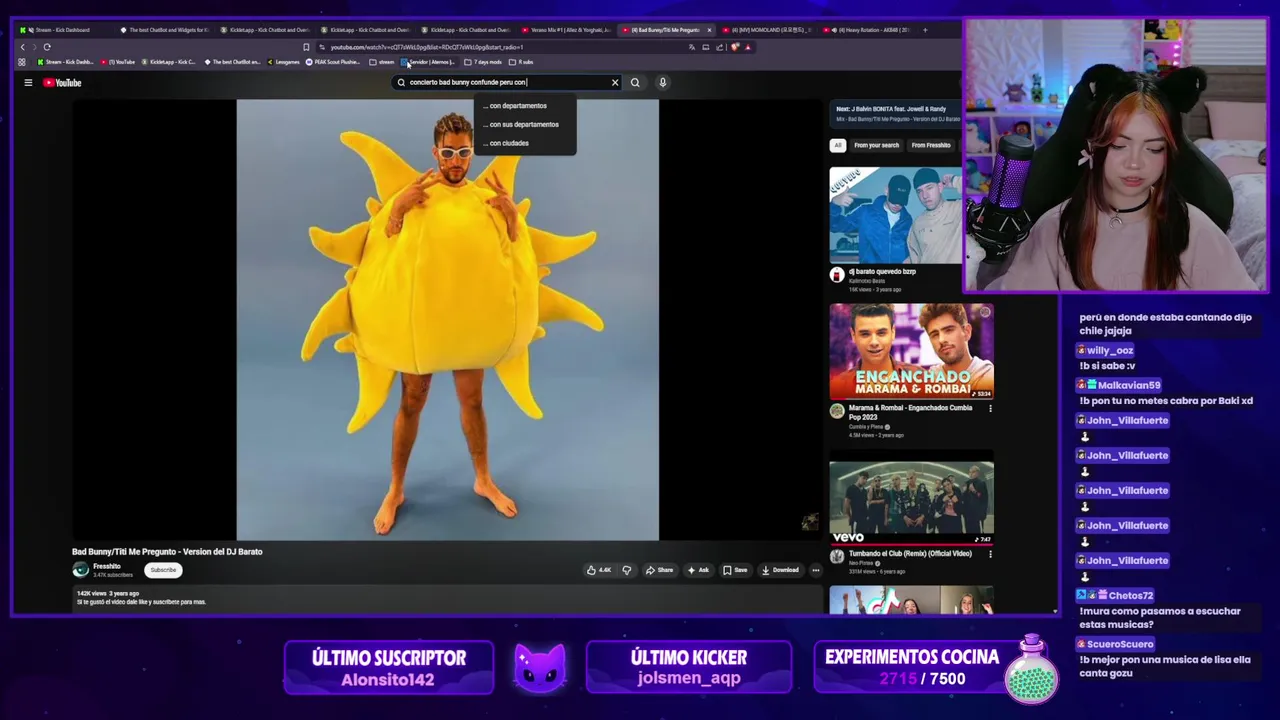Click chat username willy_ooz
This screenshot has width=1280, height=720.
tap(1110, 351)
